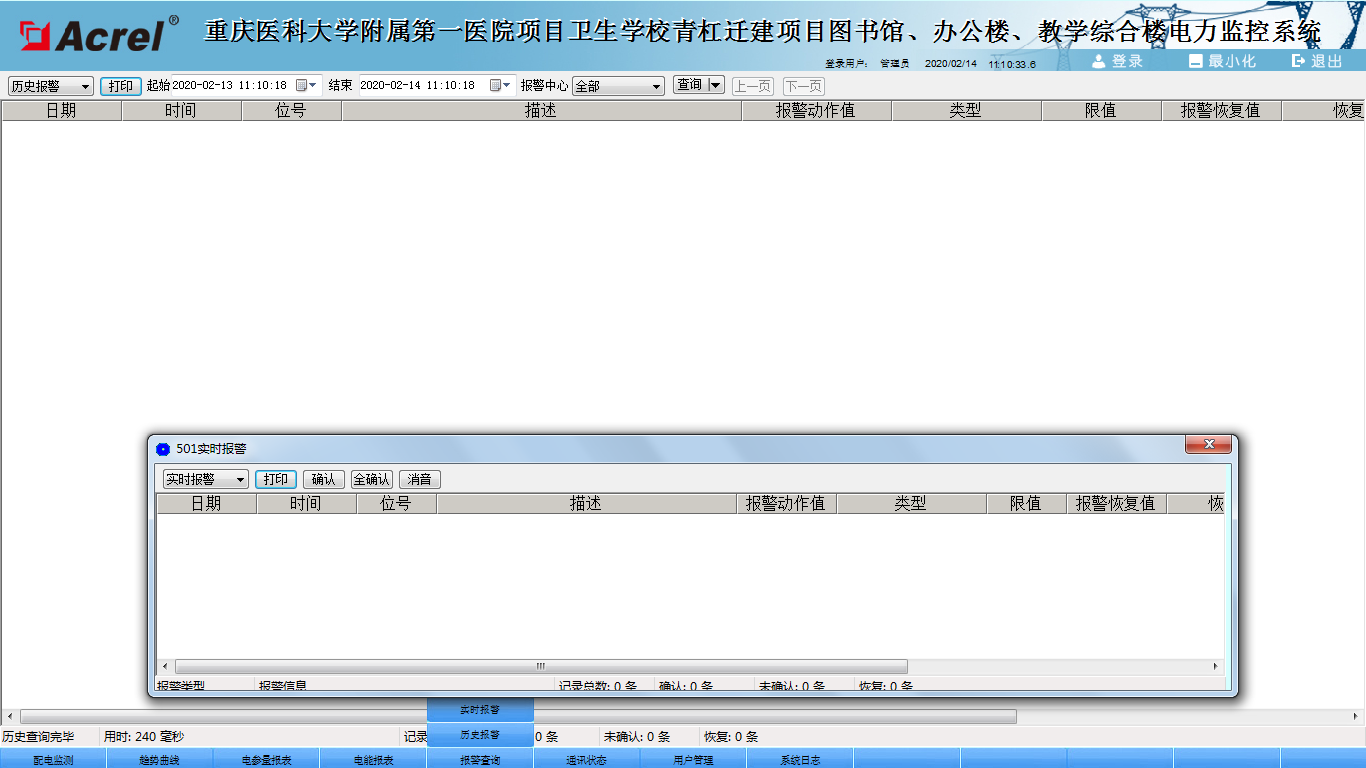This screenshot has width=1366, height=768.
Task: Open the 配电监测 tab in bottom bar
Action: 53,760
